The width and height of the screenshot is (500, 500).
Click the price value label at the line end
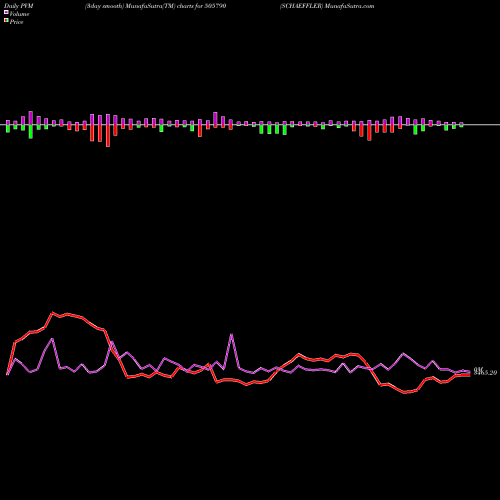(x=485, y=373)
